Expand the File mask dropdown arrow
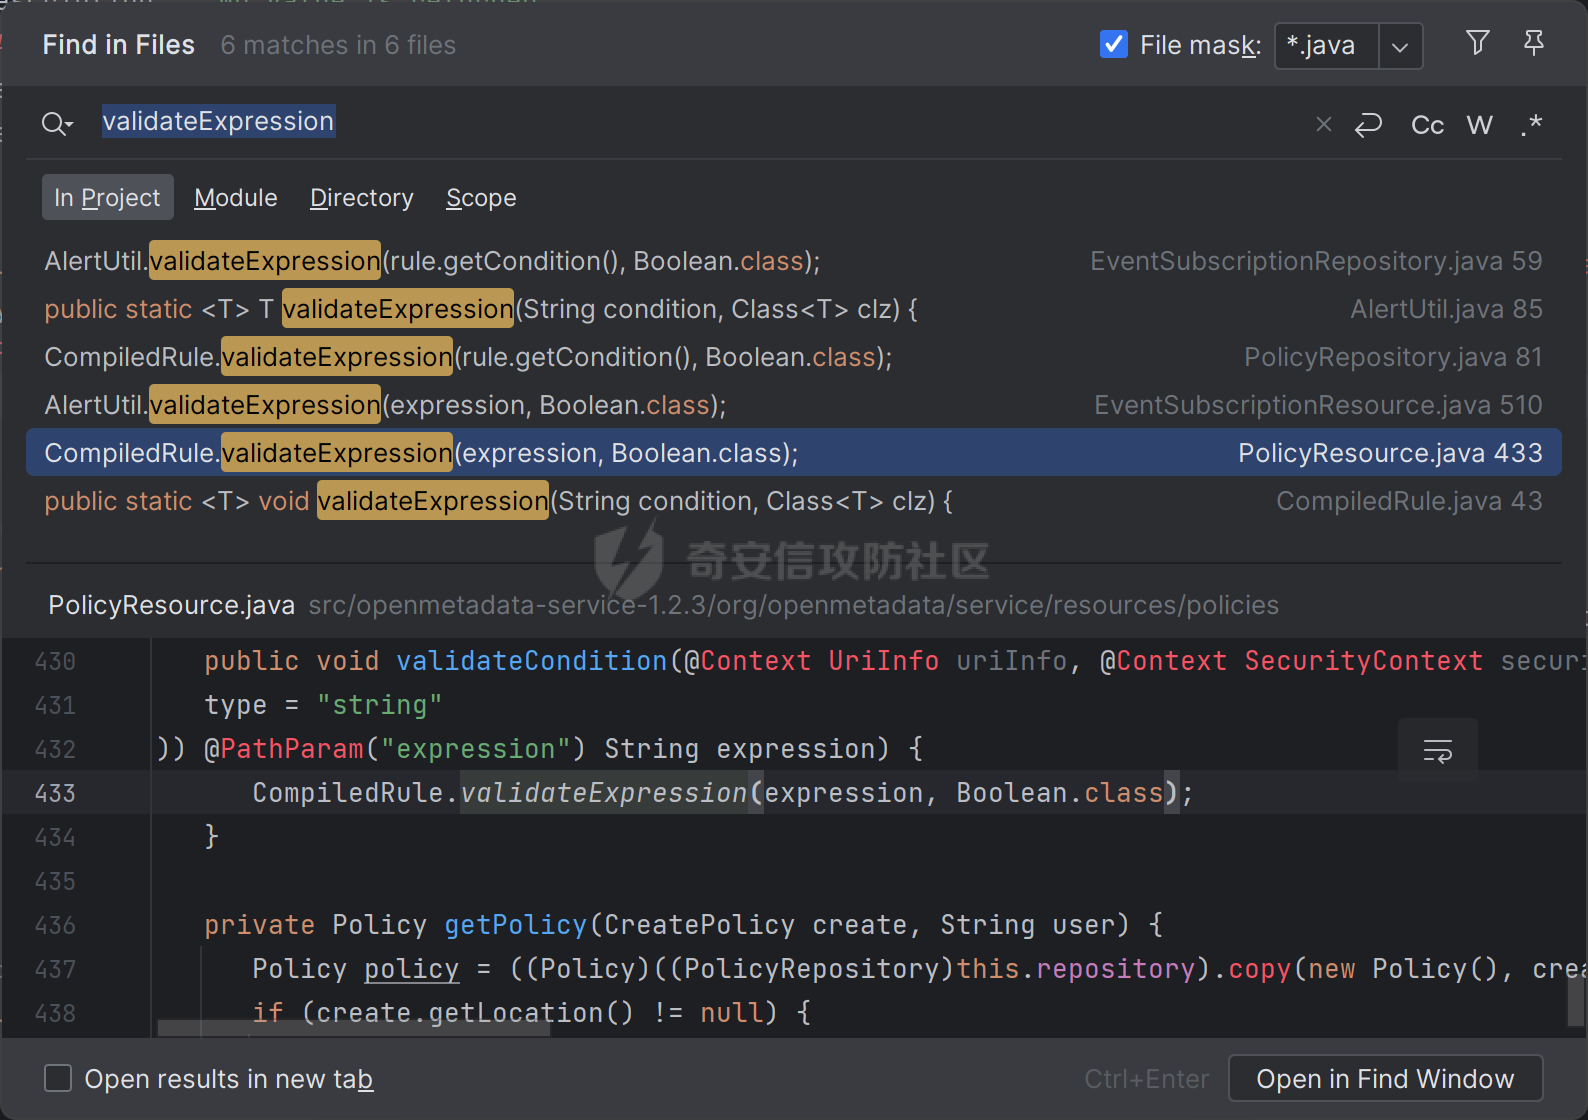Screen dimensions: 1588x1120 [x=1400, y=47]
